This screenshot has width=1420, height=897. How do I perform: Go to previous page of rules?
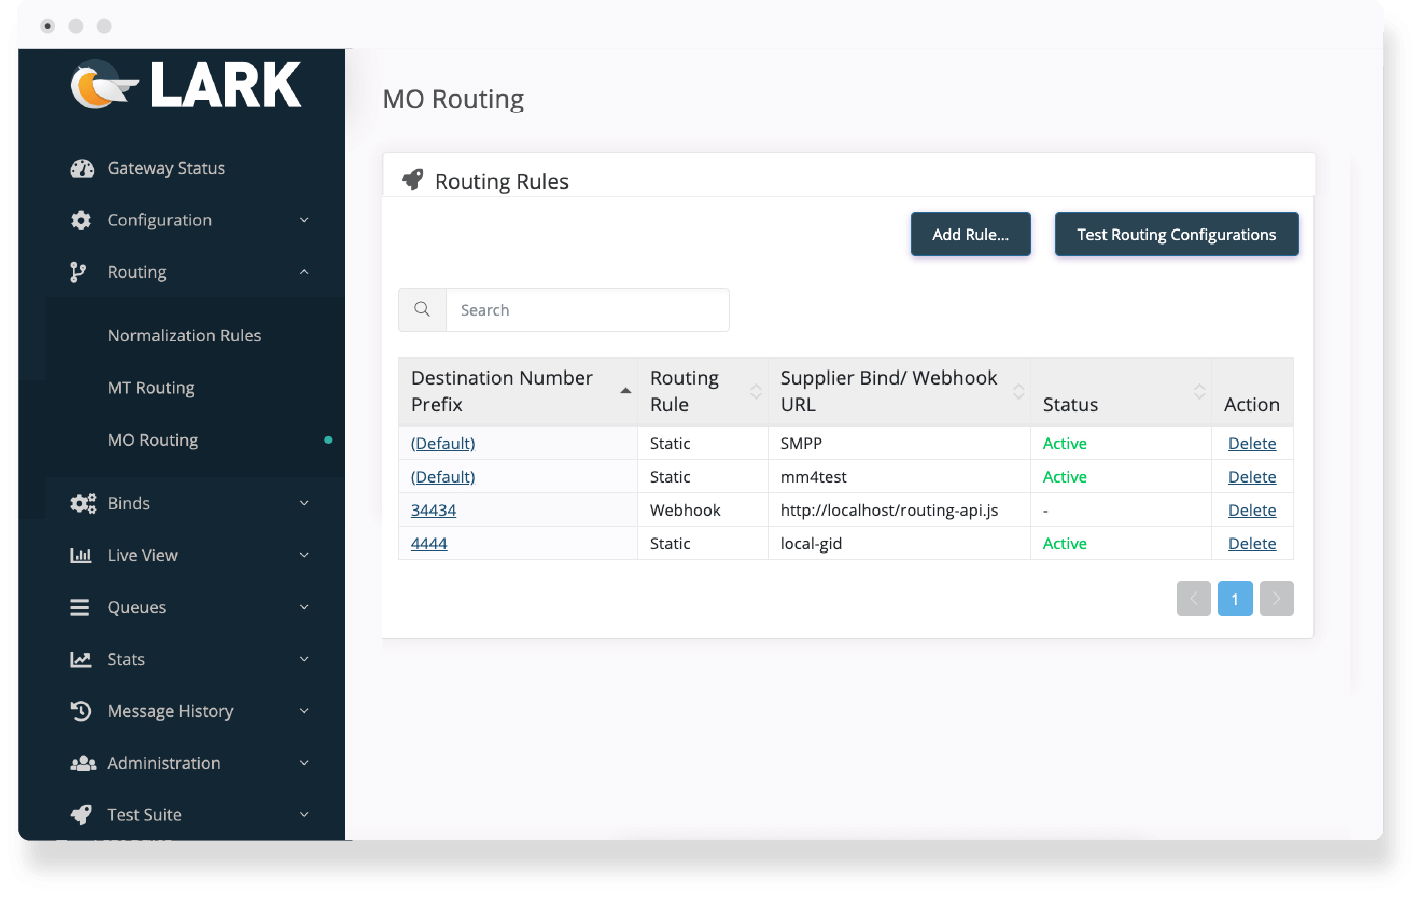1194,599
